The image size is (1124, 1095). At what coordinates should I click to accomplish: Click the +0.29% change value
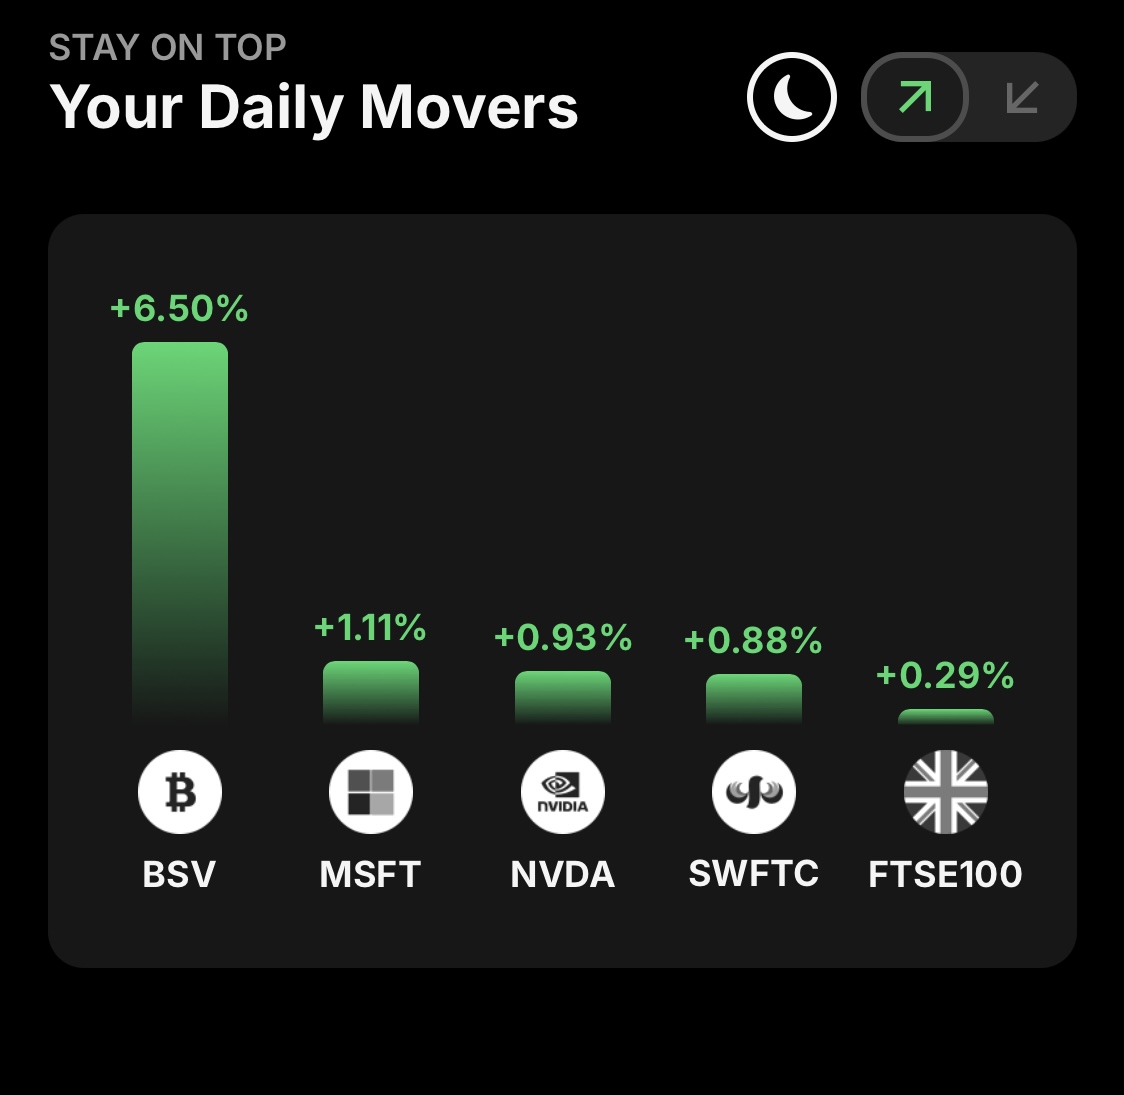pyautogui.click(x=945, y=675)
